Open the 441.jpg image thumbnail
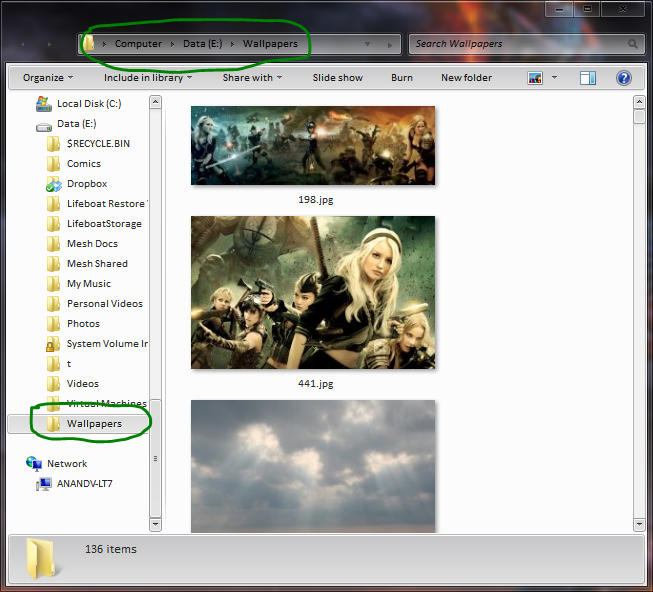The width and height of the screenshot is (653, 592). point(313,293)
